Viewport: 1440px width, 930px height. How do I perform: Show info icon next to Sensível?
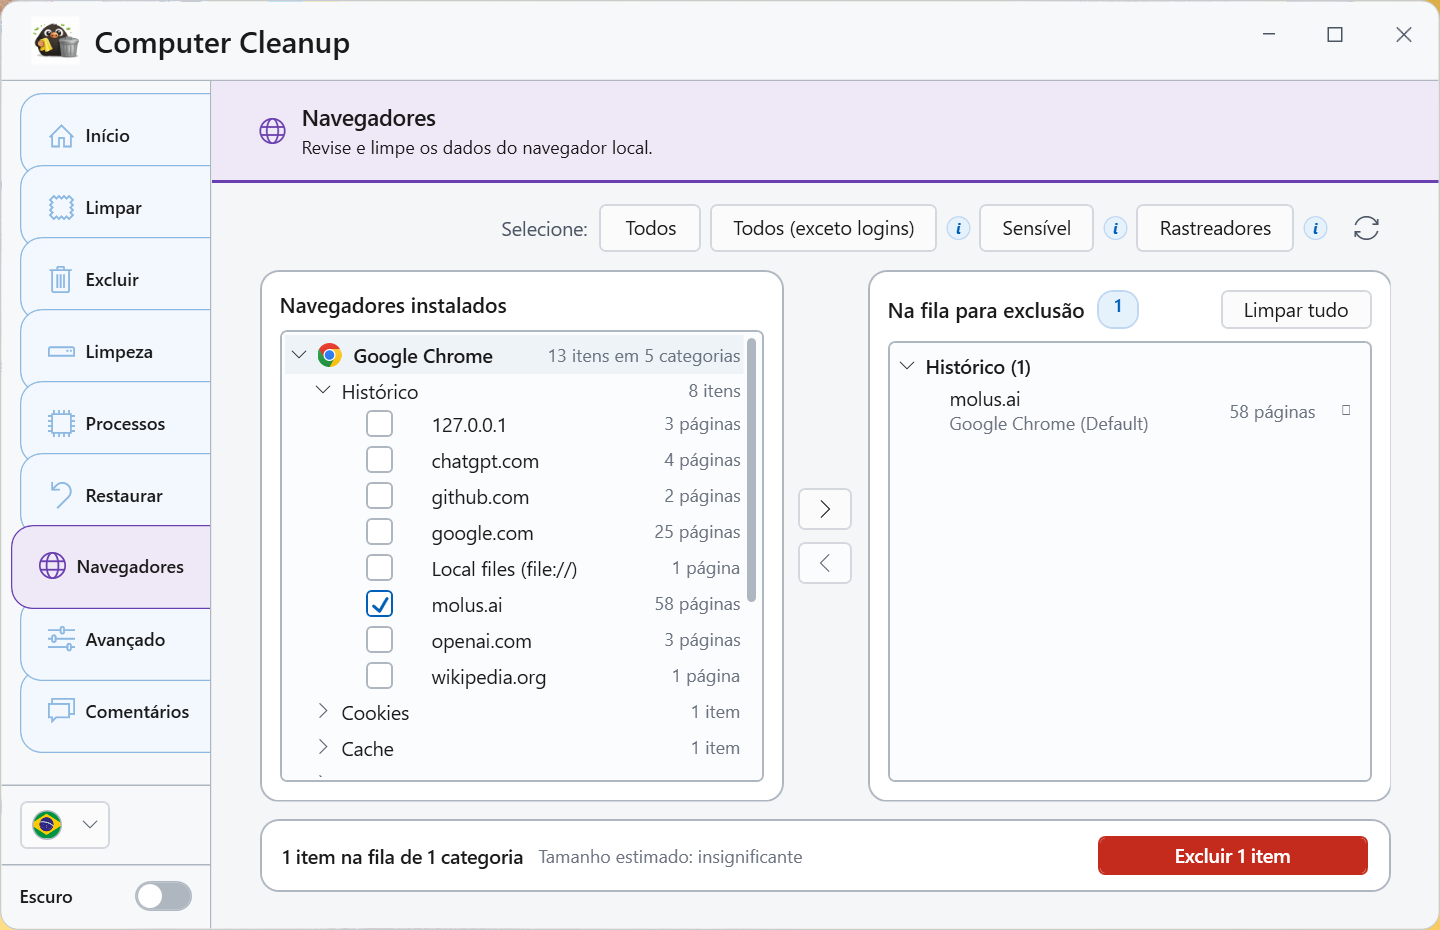tap(1115, 229)
